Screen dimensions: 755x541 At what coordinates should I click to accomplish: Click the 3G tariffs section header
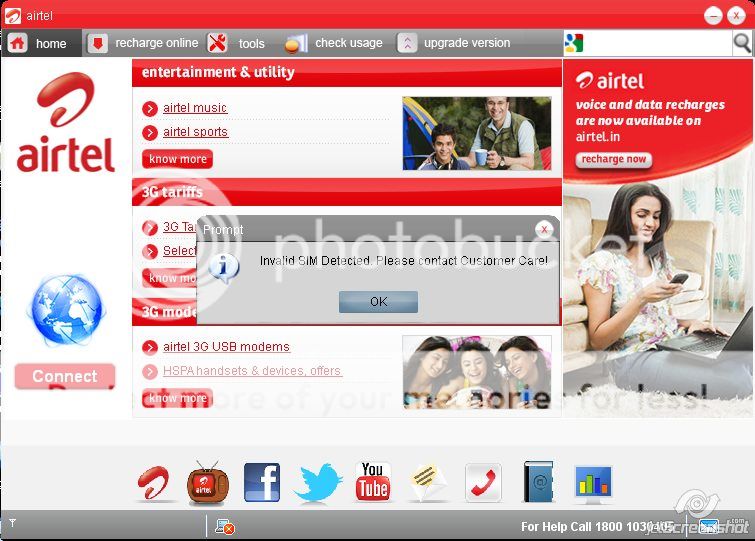[x=347, y=192]
